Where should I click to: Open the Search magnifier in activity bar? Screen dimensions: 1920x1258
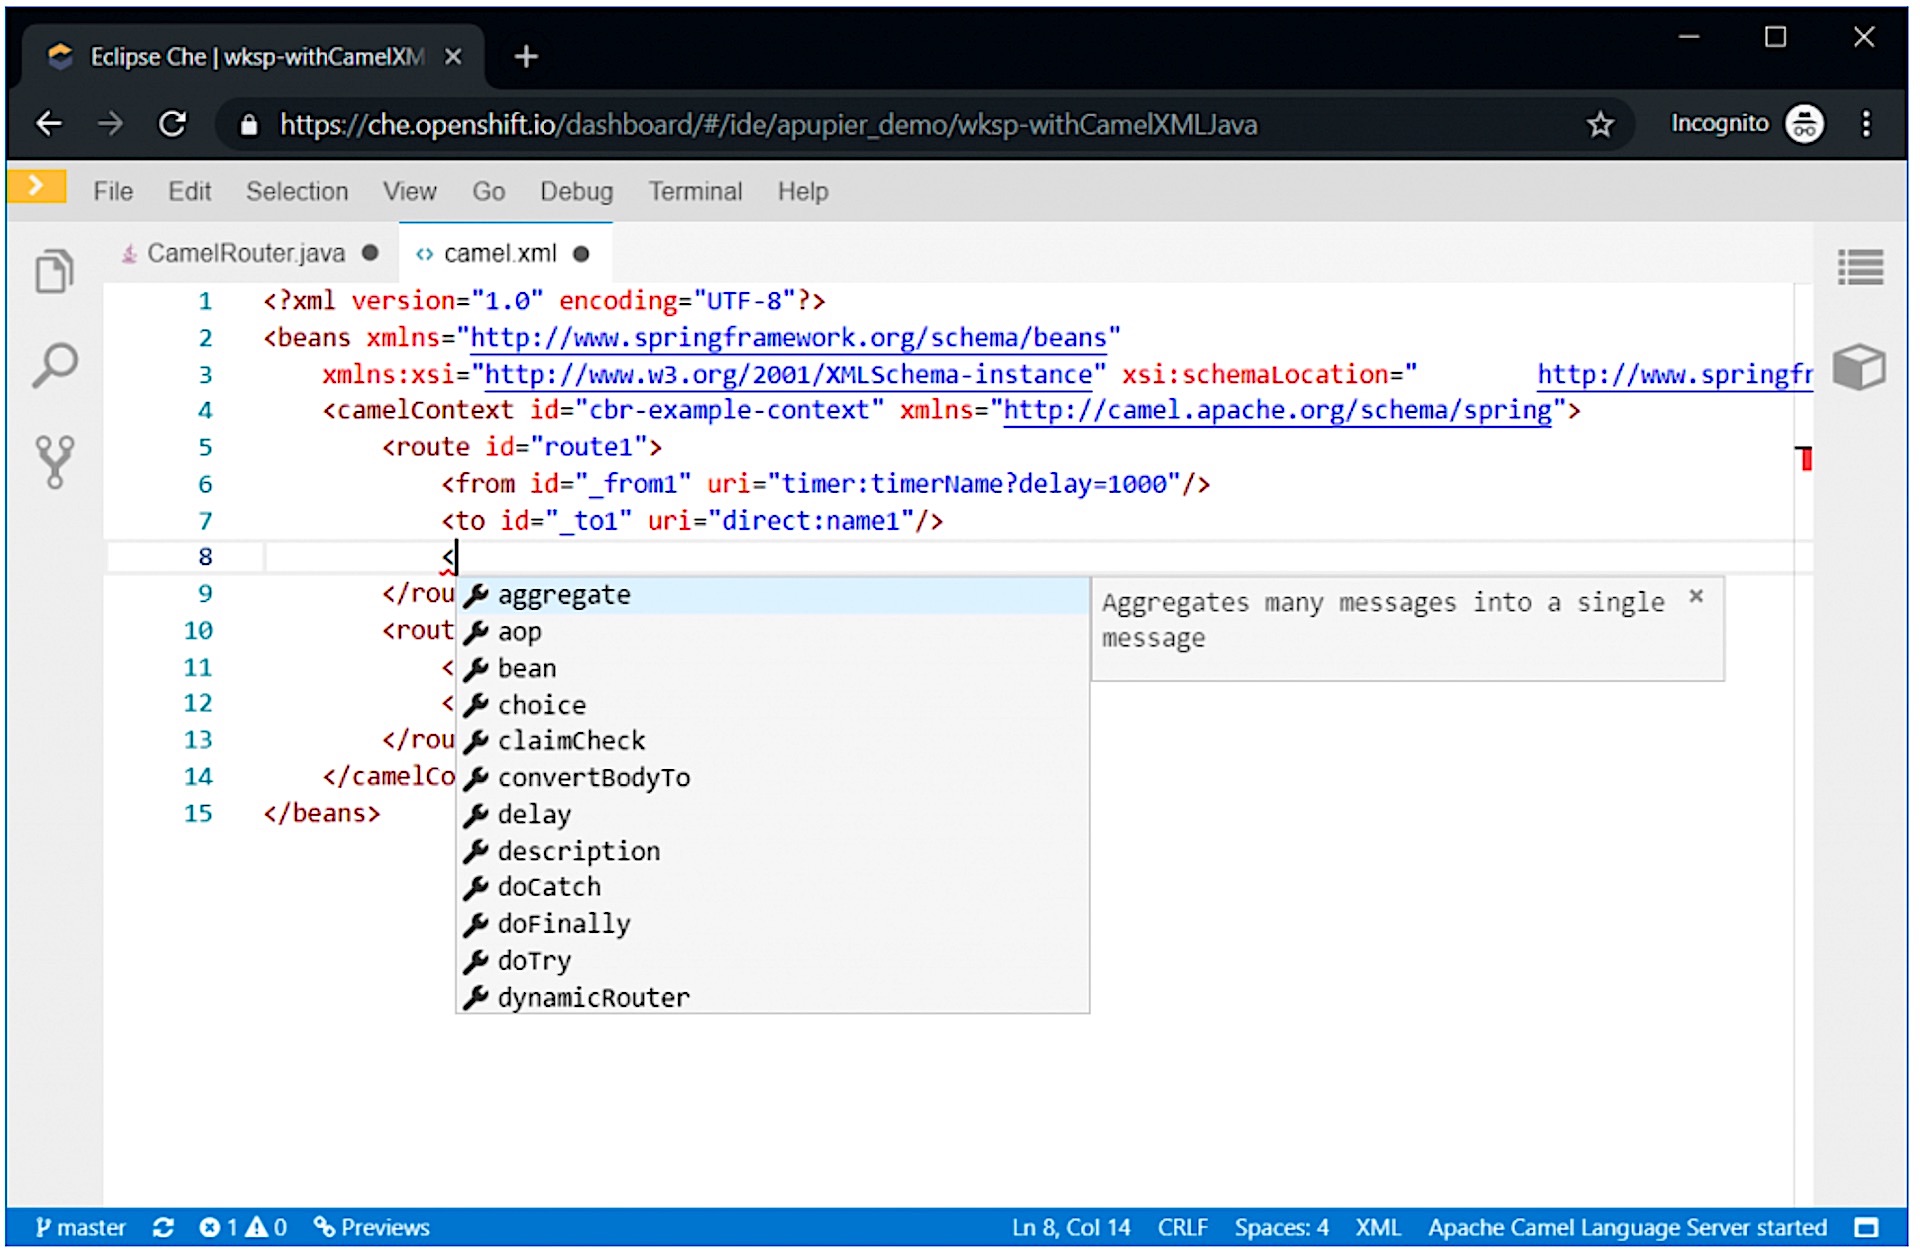(x=54, y=365)
